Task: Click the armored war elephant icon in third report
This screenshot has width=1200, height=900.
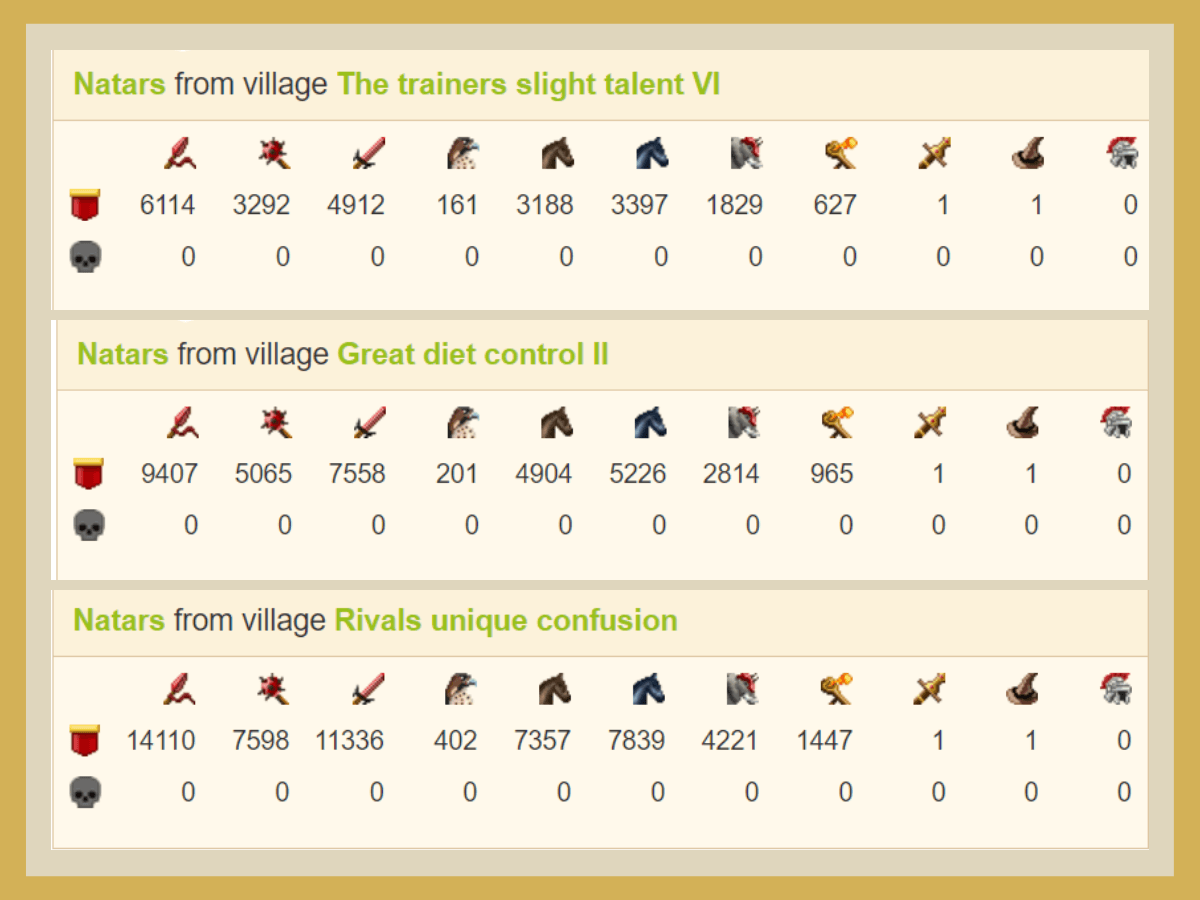Action: tap(744, 689)
